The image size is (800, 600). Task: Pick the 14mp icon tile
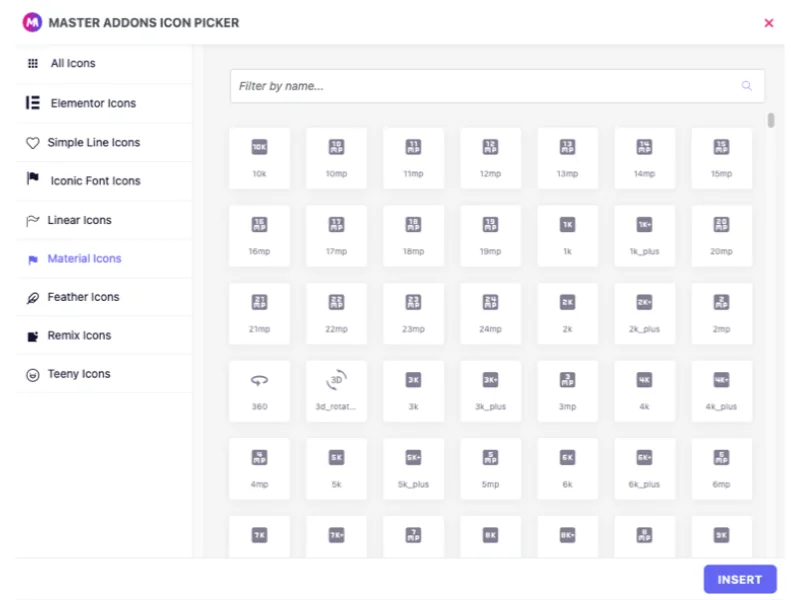[644, 158]
